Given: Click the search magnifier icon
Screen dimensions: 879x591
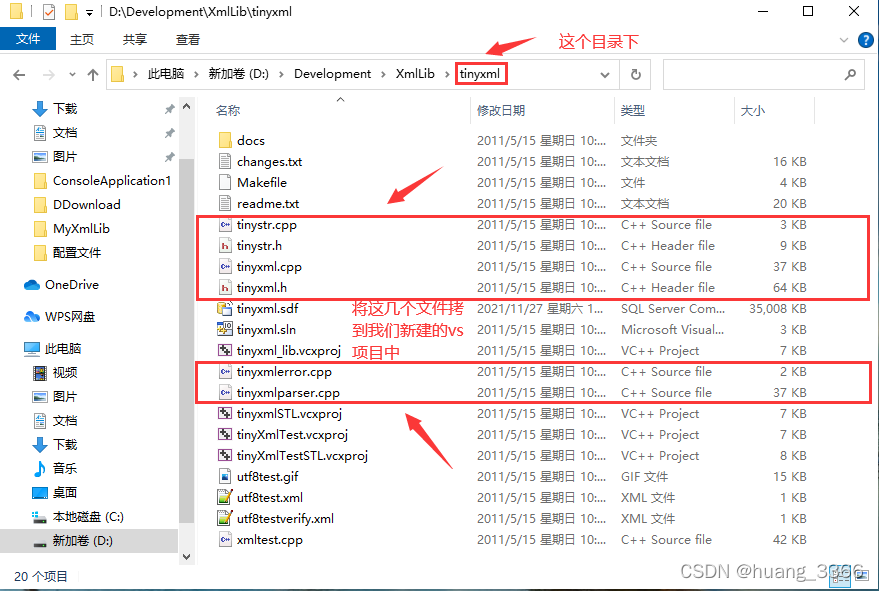Looking at the screenshot, I should [850, 74].
